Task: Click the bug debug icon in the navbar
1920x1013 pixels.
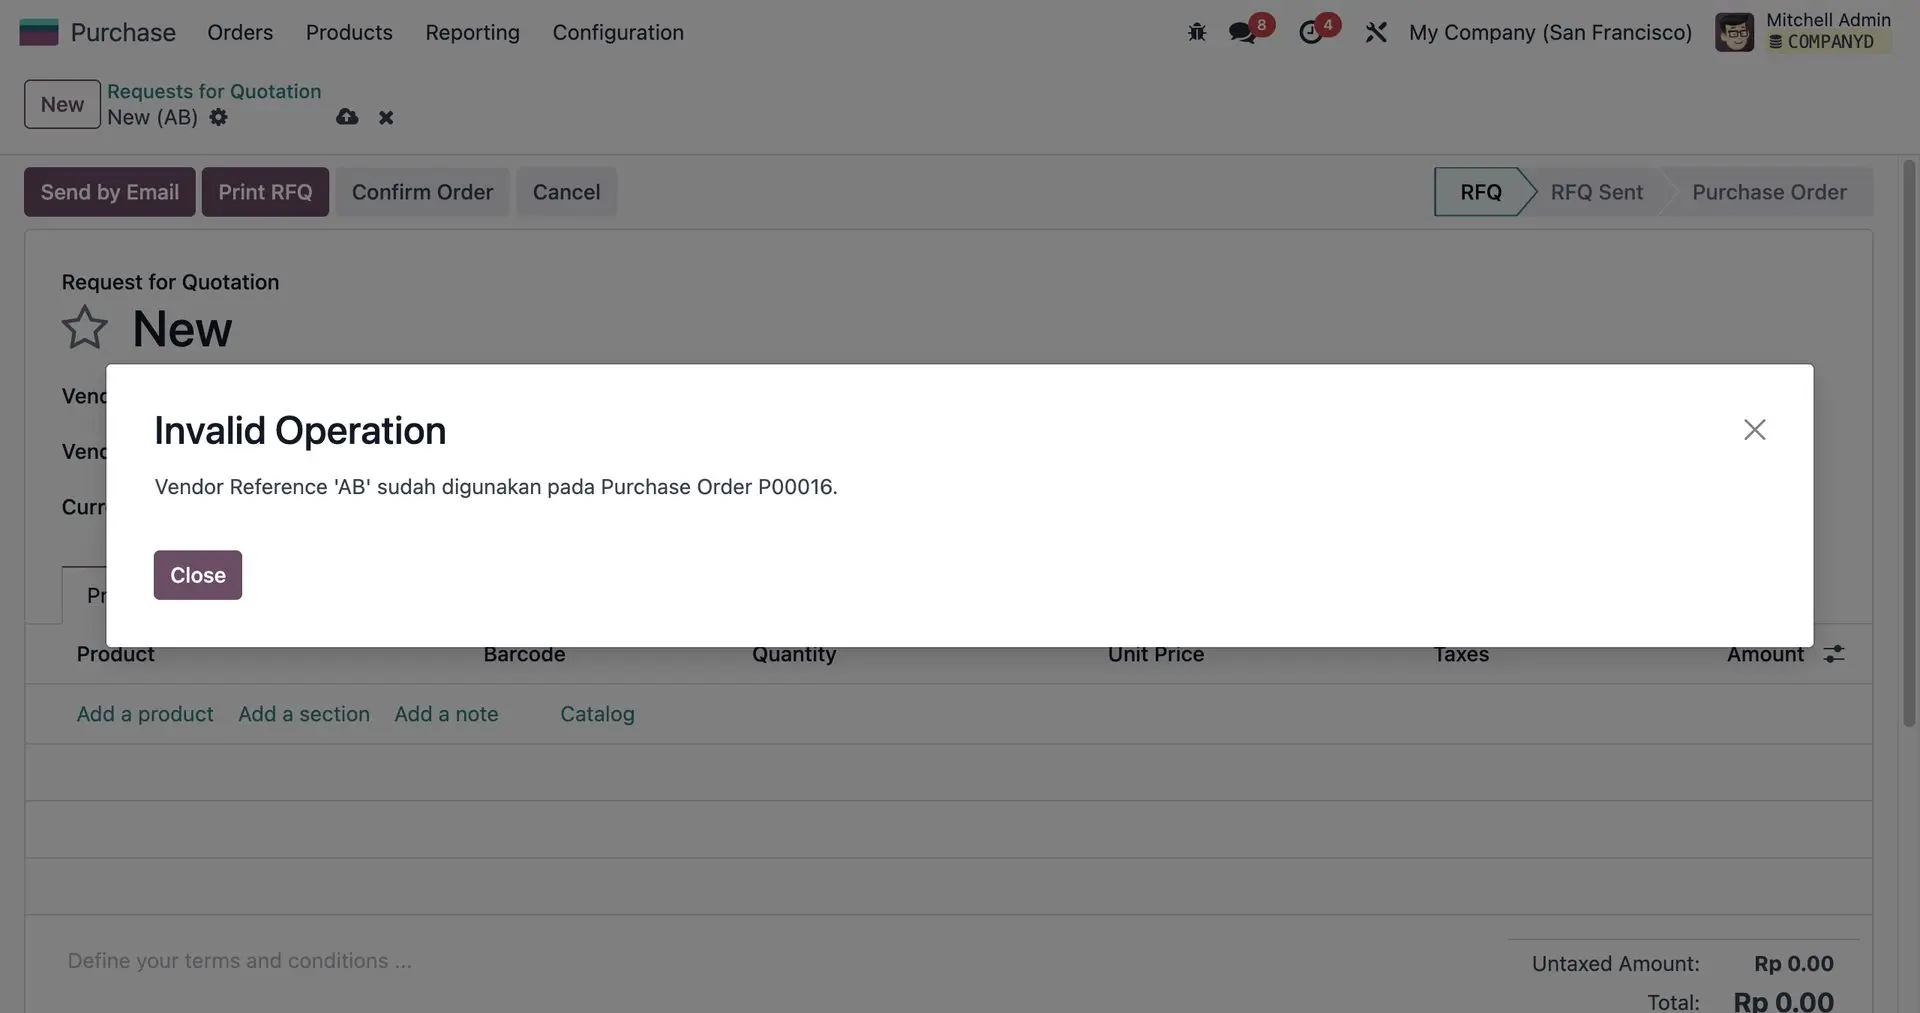Action: 1196,32
